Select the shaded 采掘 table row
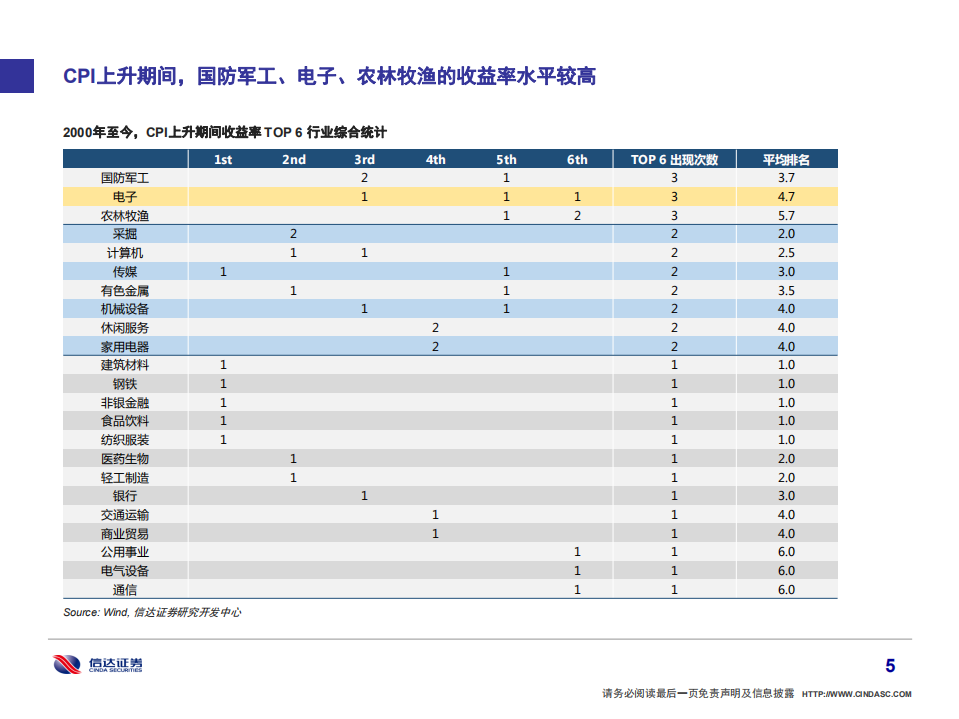Screen dimensions: 959x719 450,233
